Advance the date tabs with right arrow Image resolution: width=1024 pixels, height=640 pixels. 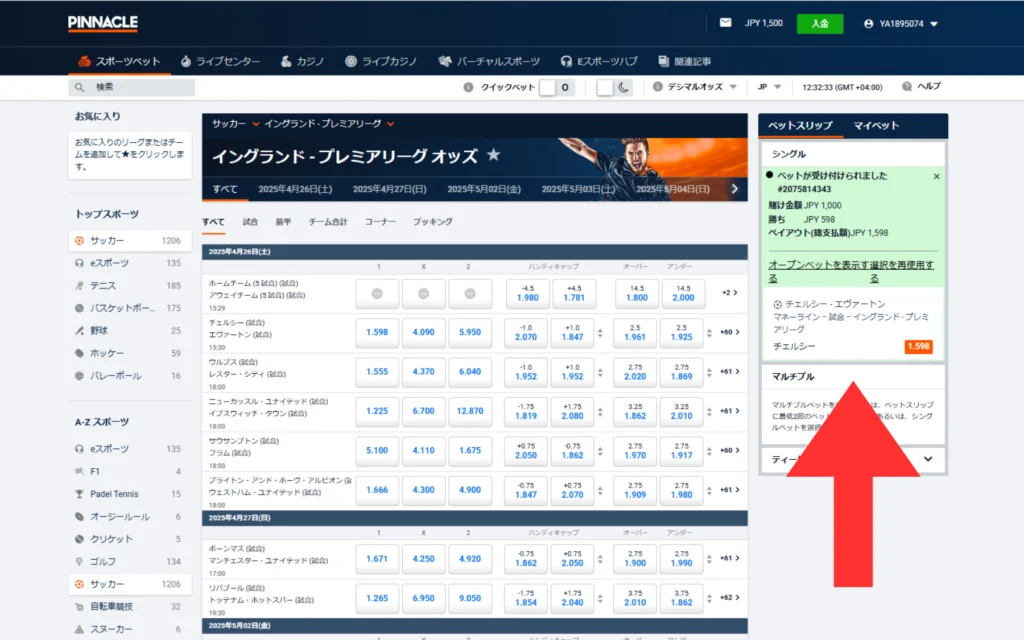(735, 189)
